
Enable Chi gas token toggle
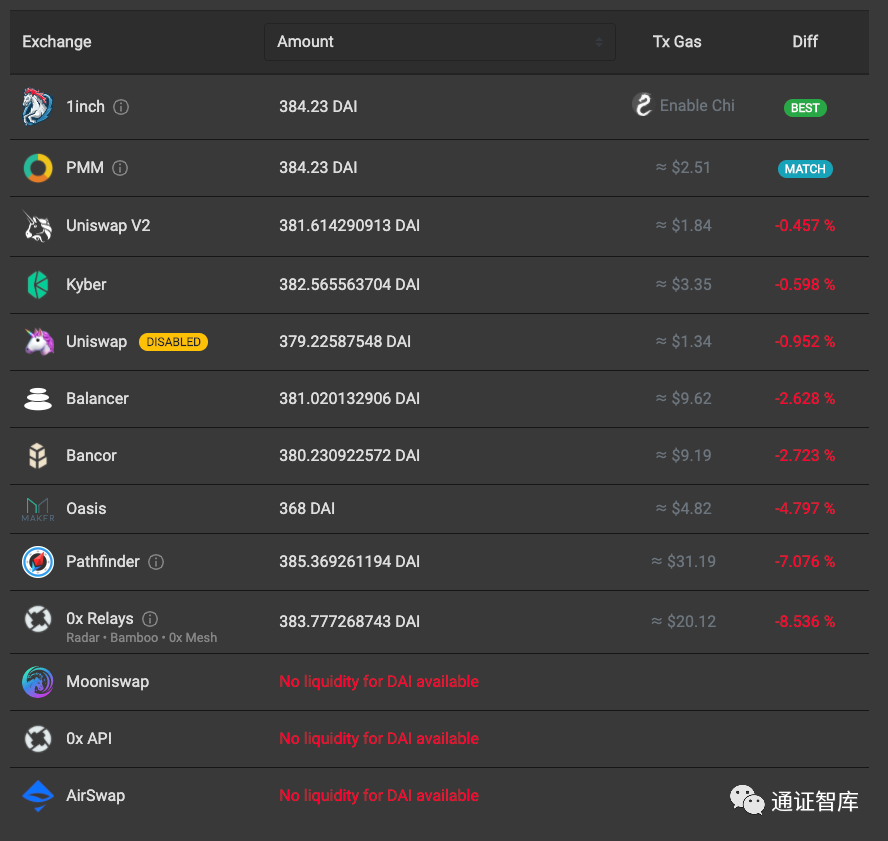[x=684, y=106]
